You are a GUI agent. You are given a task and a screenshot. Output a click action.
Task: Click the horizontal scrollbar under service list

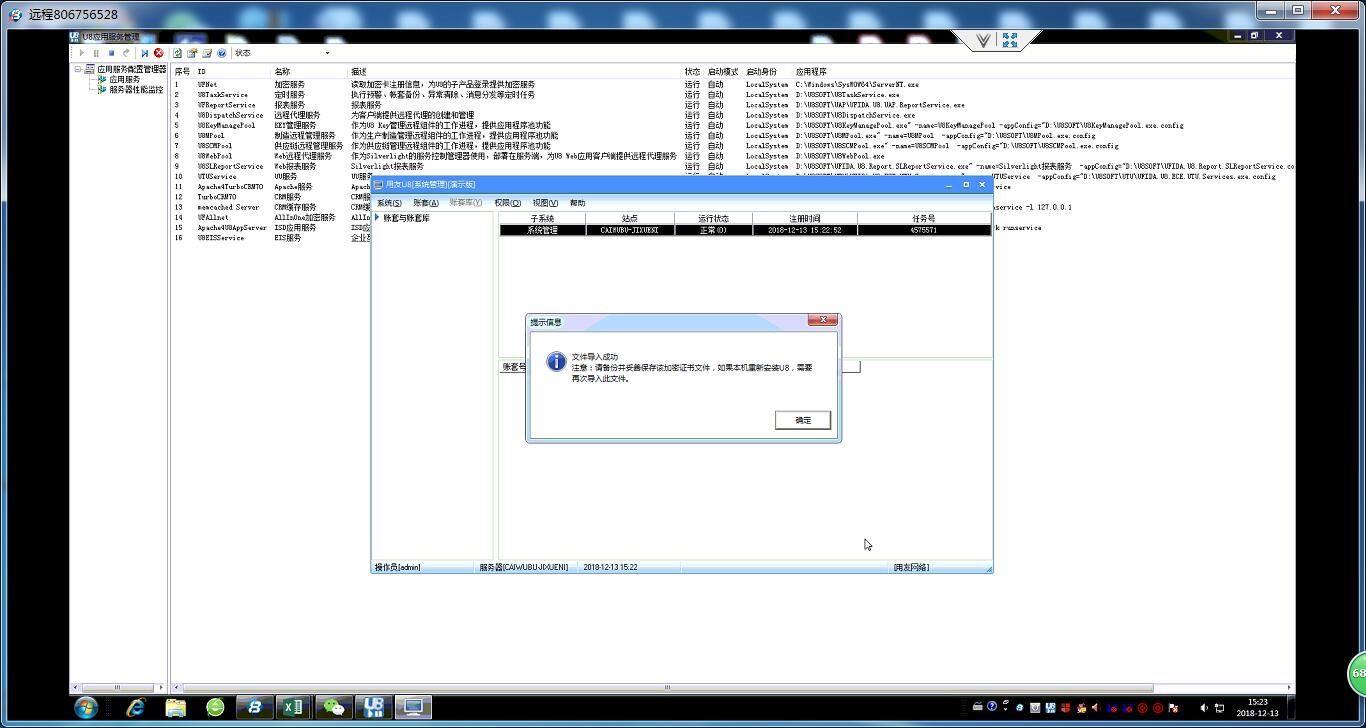click(x=668, y=687)
